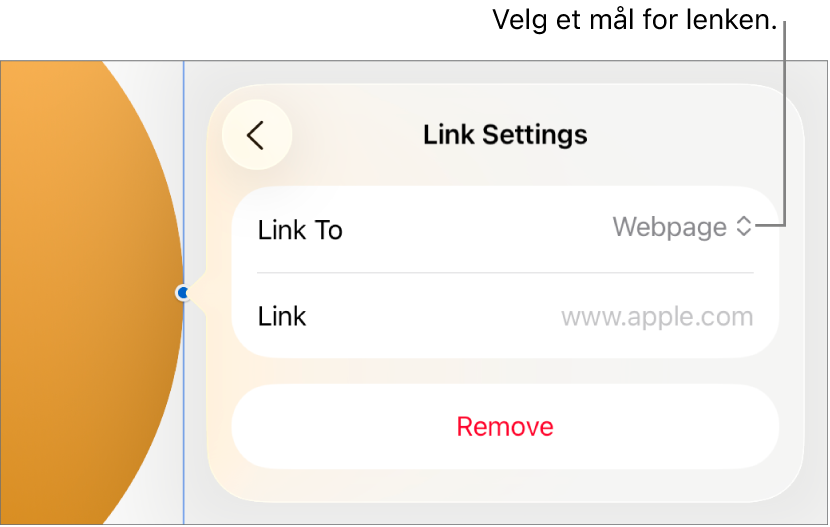The height and width of the screenshot is (527, 830).
Task: Select the orange circle shape
Action: 85,293
